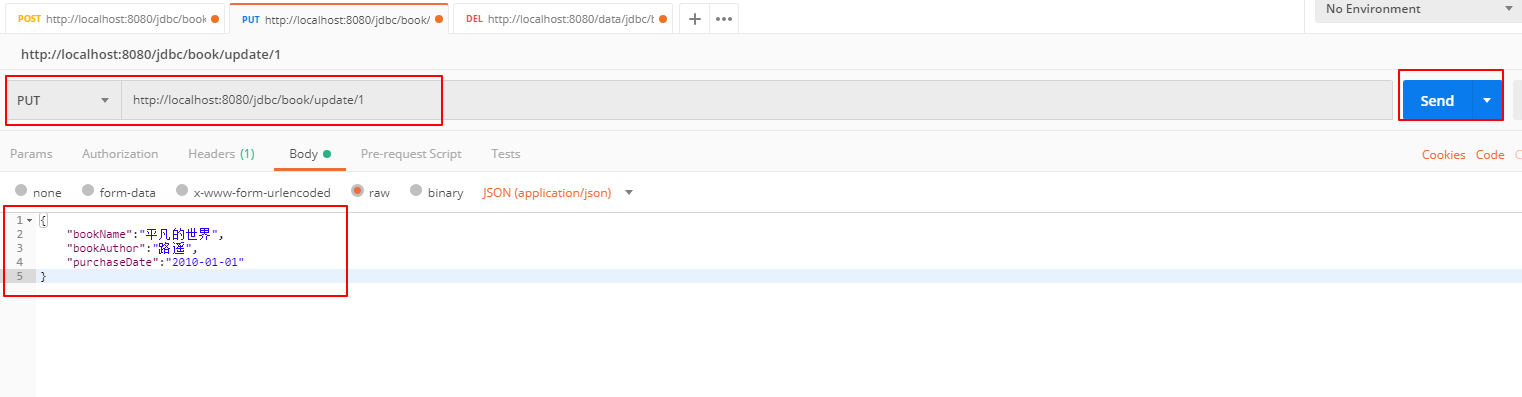Click the Send dropdown arrow
The image size is (1522, 397).
coord(1487,100)
